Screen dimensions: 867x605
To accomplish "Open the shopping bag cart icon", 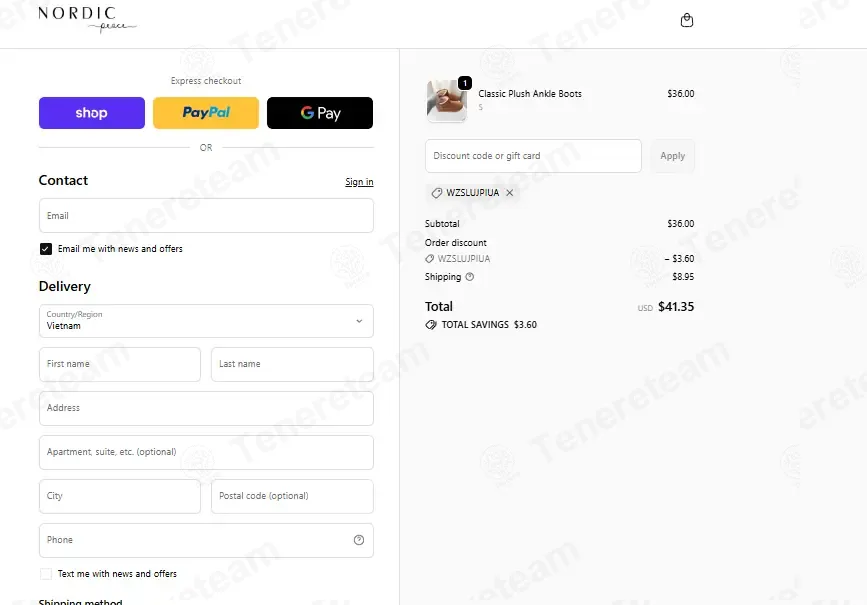I will (687, 20).
